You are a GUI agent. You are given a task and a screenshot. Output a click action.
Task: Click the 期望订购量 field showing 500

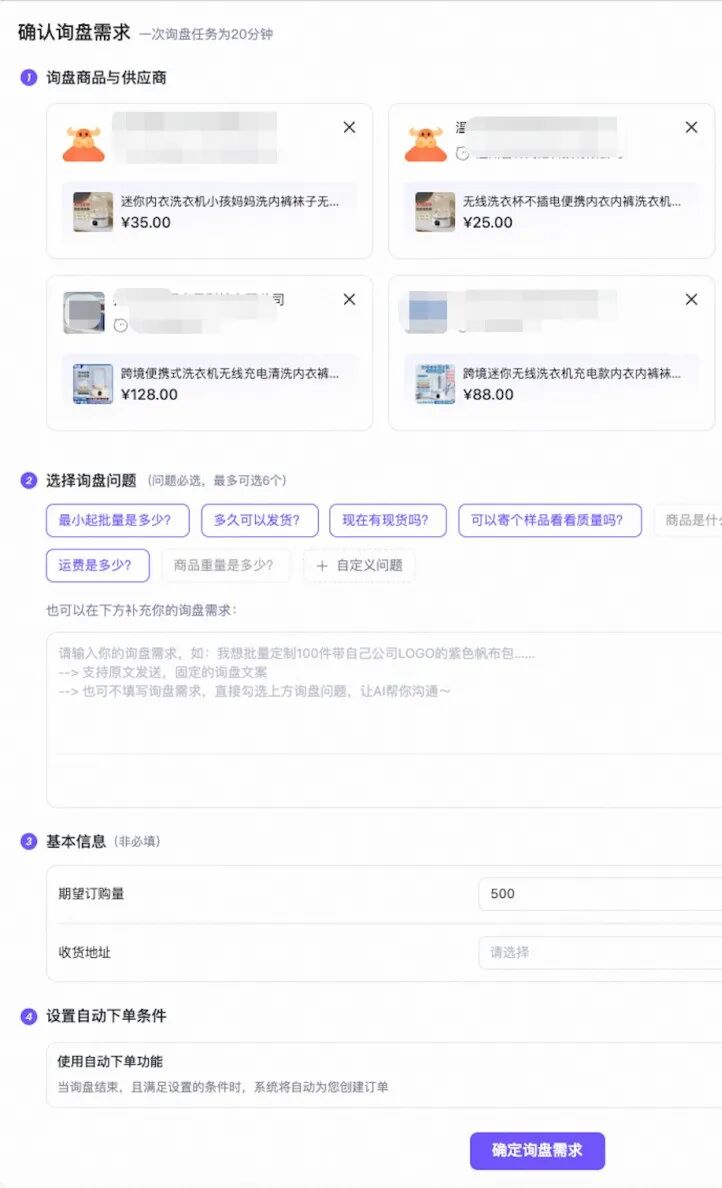click(x=600, y=894)
